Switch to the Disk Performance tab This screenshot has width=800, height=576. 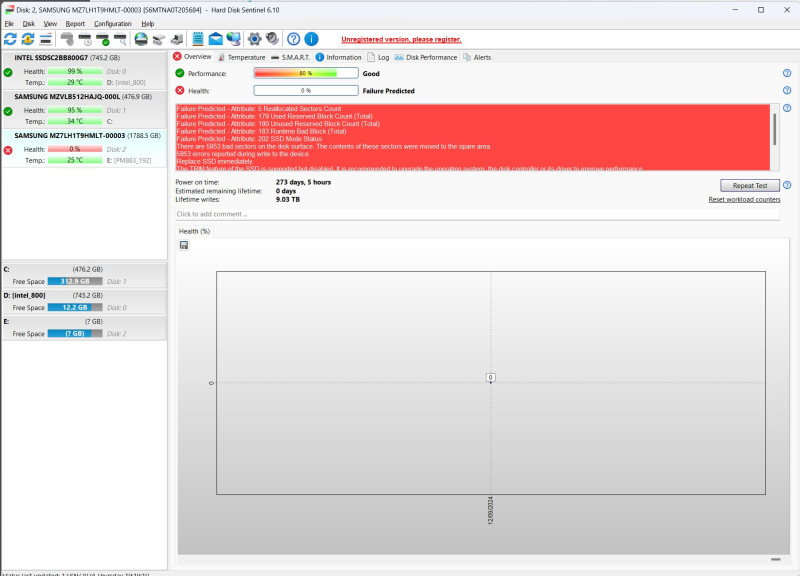click(x=426, y=57)
